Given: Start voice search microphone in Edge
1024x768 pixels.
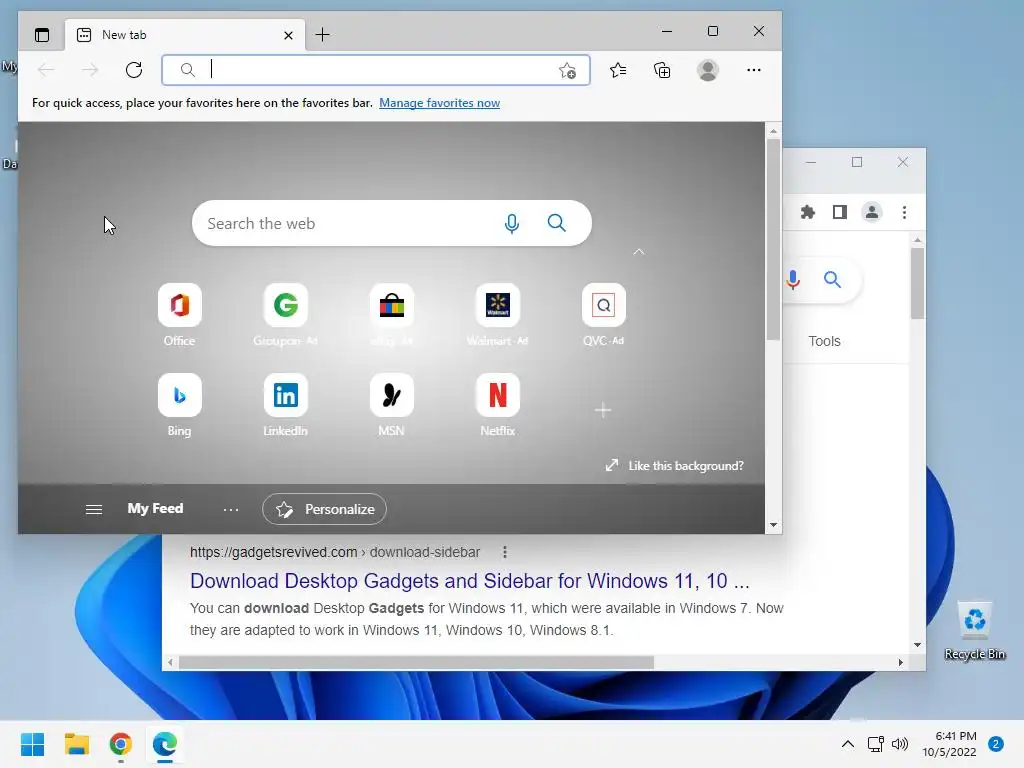Looking at the screenshot, I should pyautogui.click(x=512, y=223).
